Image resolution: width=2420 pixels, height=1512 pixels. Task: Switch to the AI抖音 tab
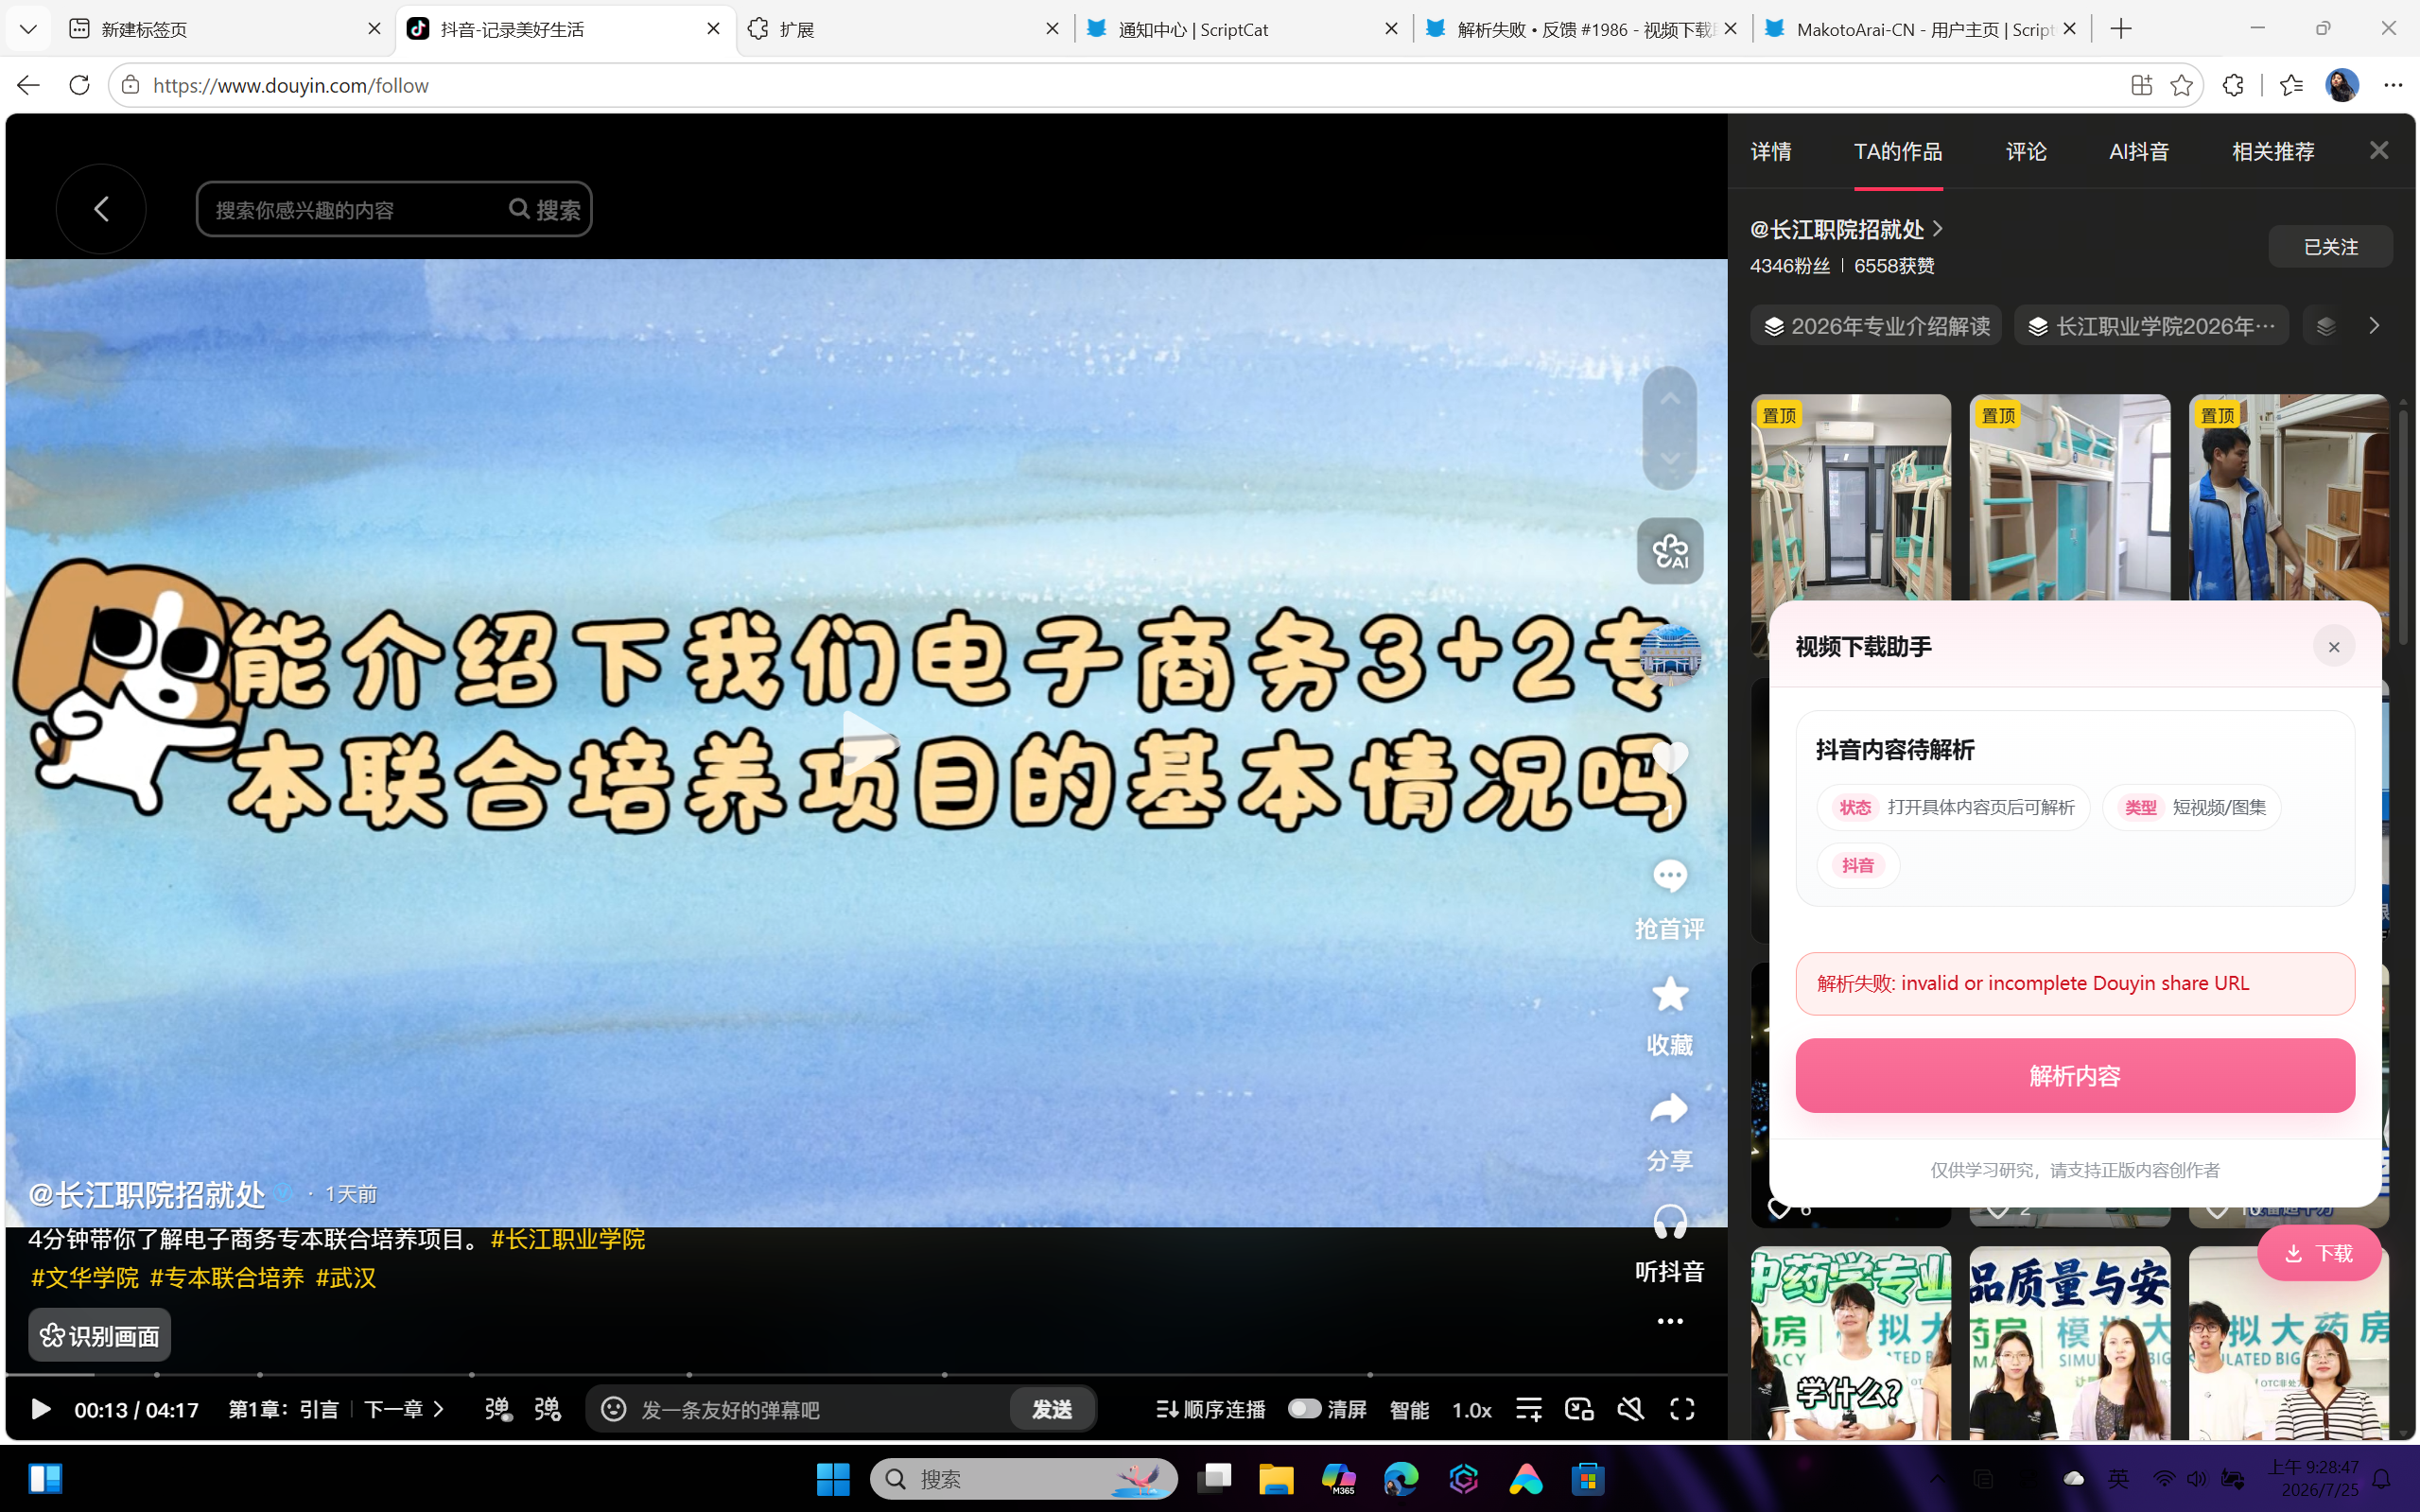(2138, 151)
